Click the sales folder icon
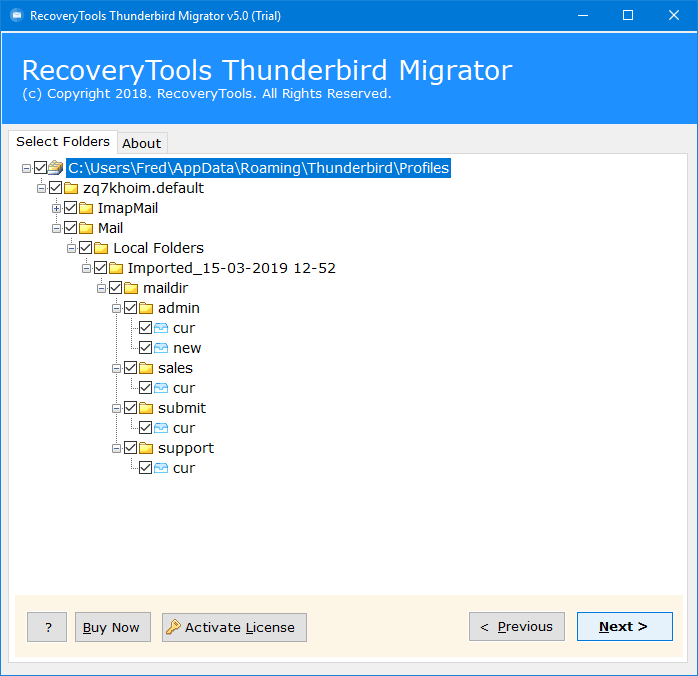The width and height of the screenshot is (698, 676). coord(146,368)
